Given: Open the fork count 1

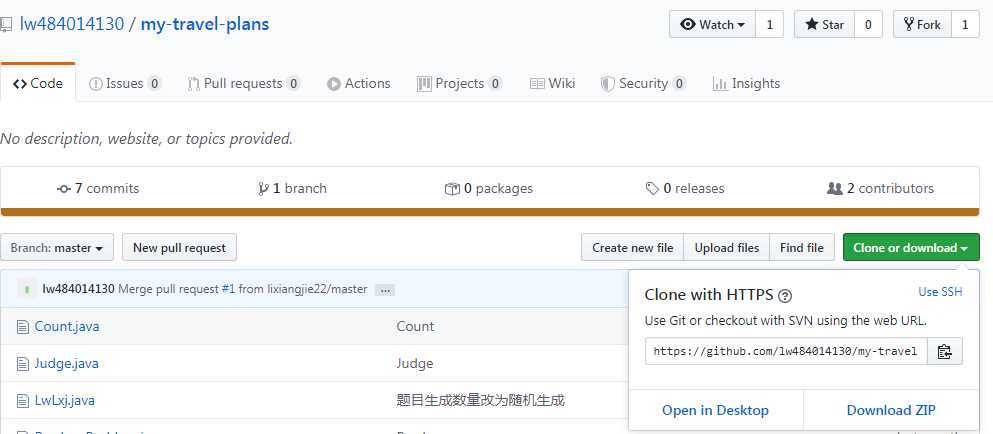Looking at the screenshot, I should pos(966,25).
